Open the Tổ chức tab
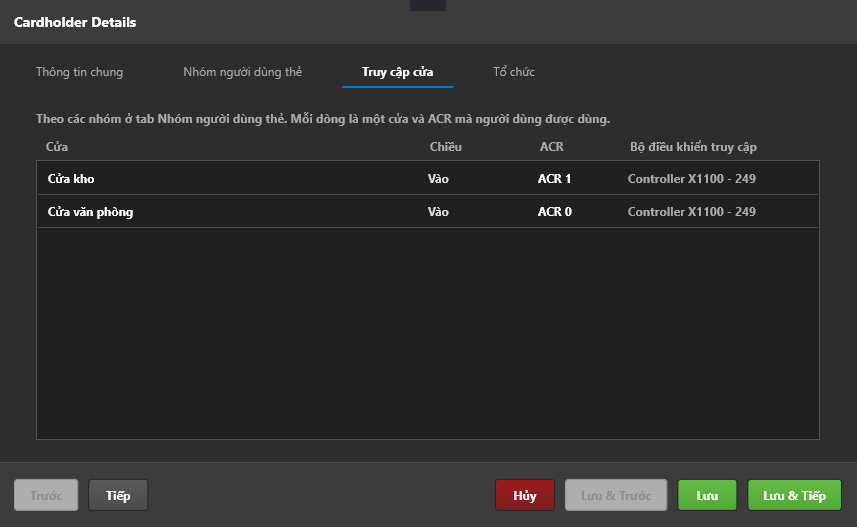Screen dimensions: 857x527 pyautogui.click(x=514, y=72)
